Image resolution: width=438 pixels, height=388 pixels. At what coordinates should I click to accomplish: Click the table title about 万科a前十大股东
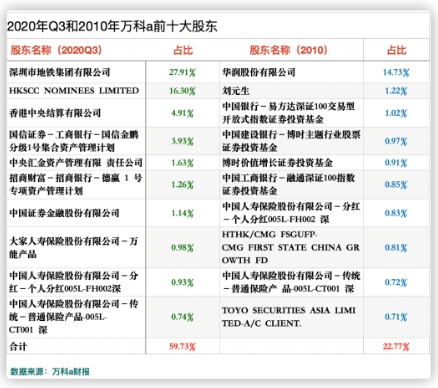click(112, 26)
